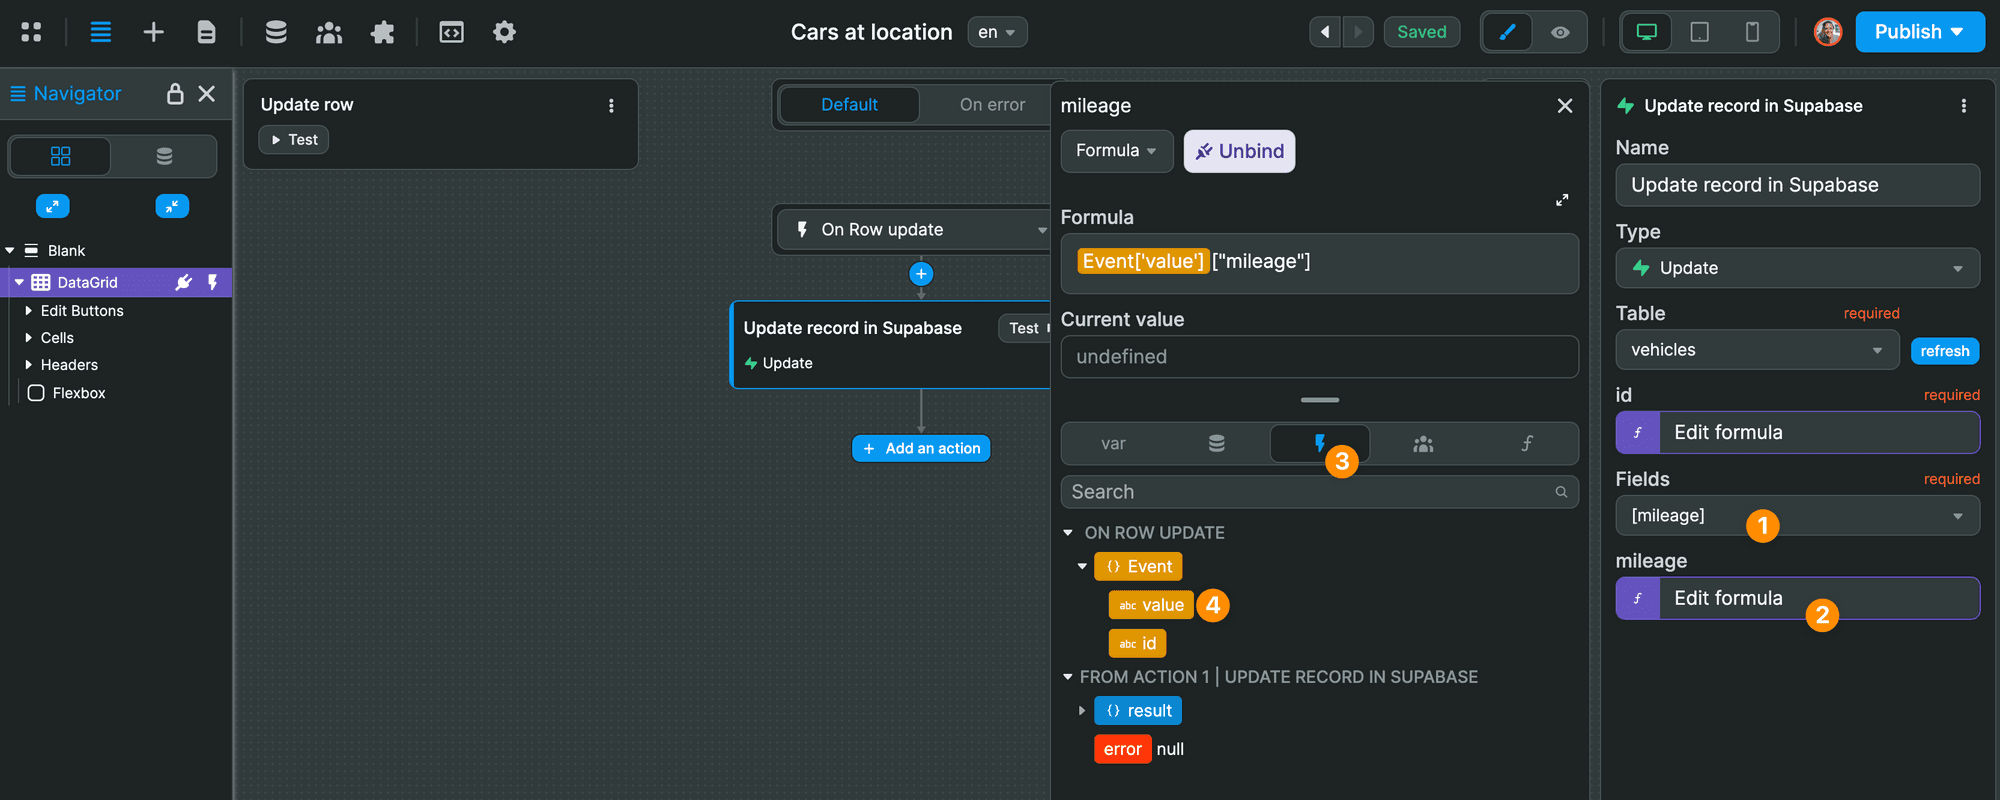Click the plus add elements icon
This screenshot has height=800, width=2000.
pyautogui.click(x=153, y=32)
